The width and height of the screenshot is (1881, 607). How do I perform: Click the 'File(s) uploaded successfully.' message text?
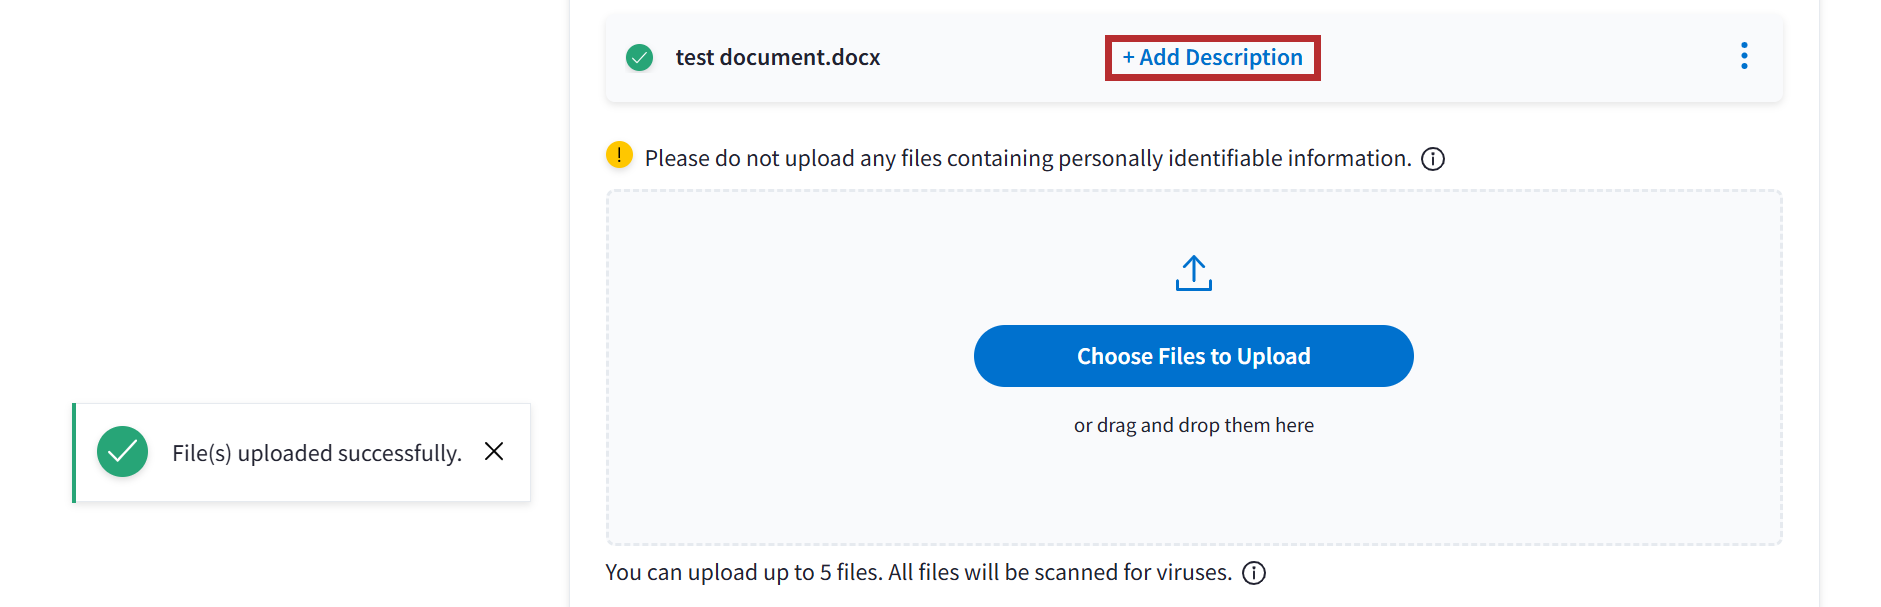316,454
